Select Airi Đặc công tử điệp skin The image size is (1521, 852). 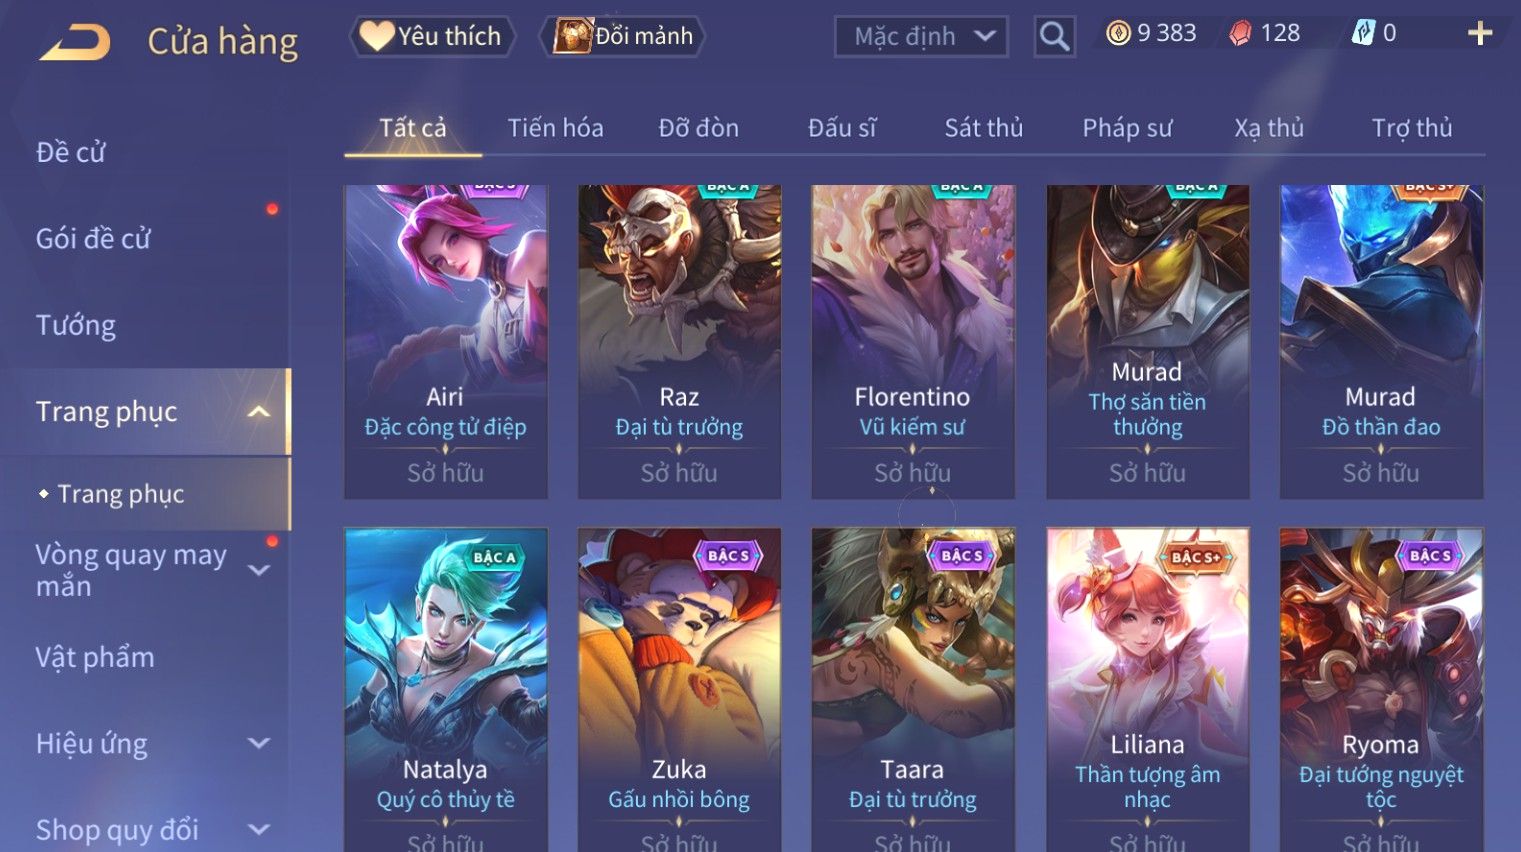coord(446,341)
